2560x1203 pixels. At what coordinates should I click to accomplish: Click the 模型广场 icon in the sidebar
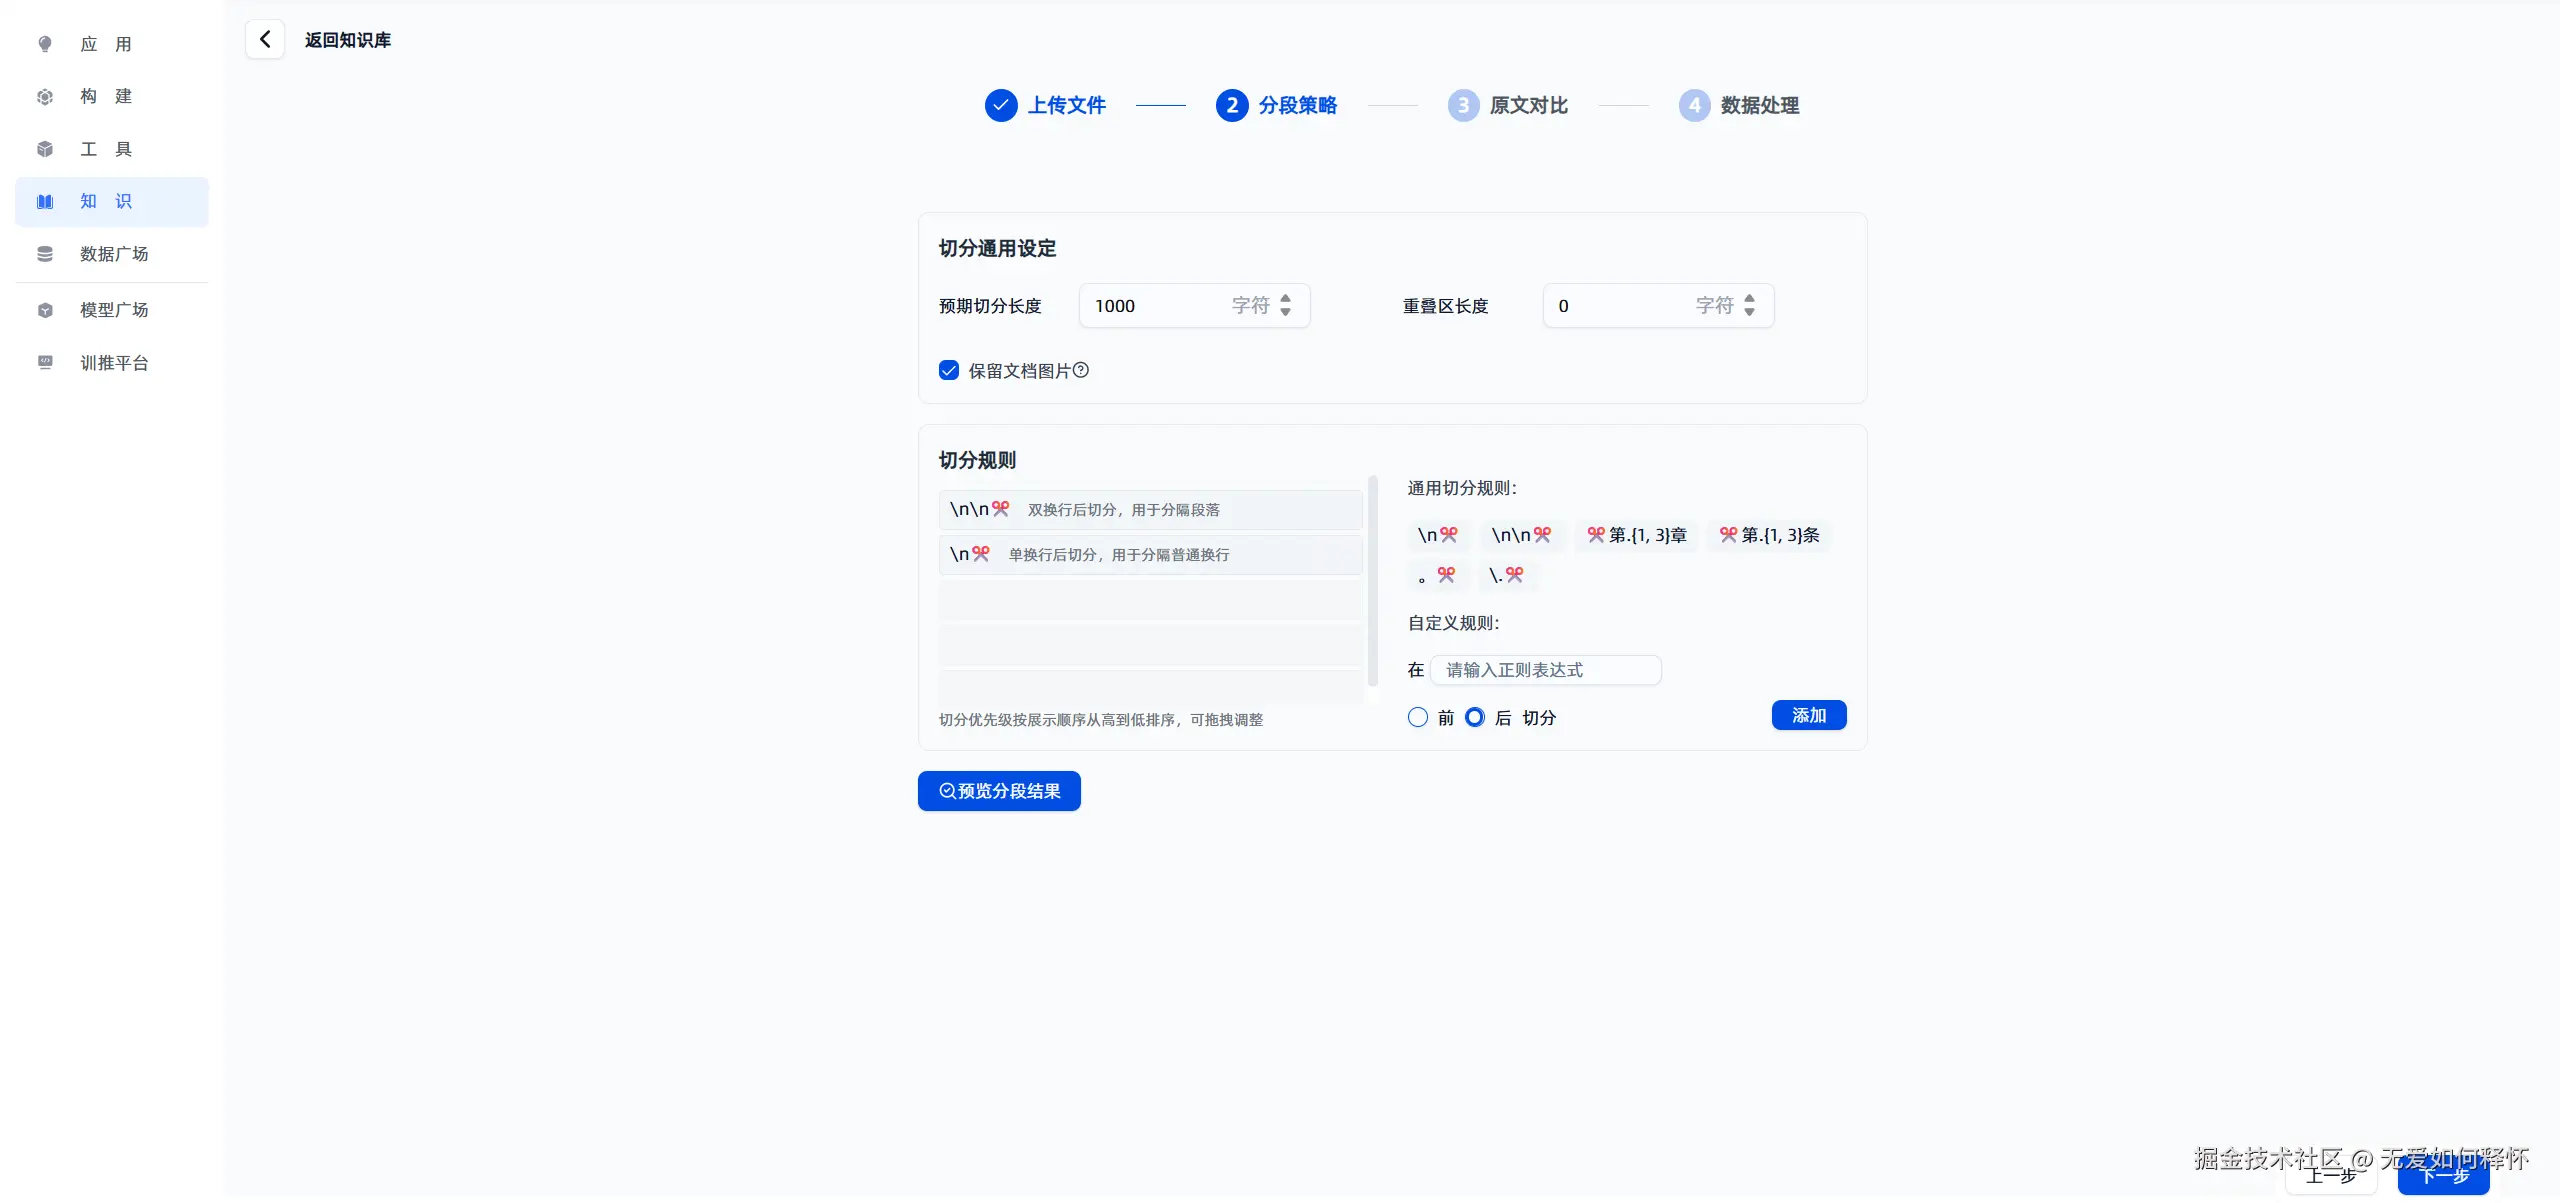click(45, 310)
